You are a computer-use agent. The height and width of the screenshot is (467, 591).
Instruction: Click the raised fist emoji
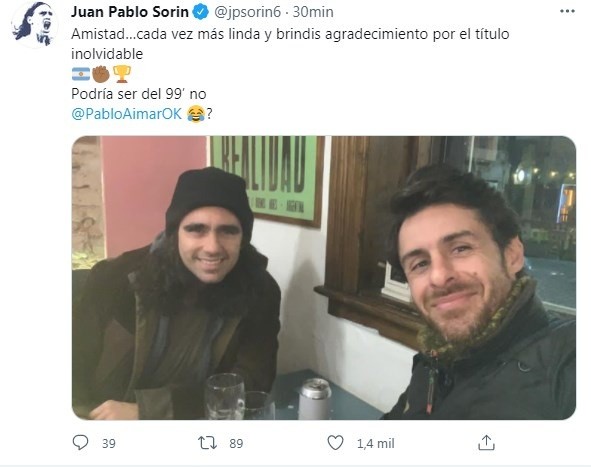point(101,74)
